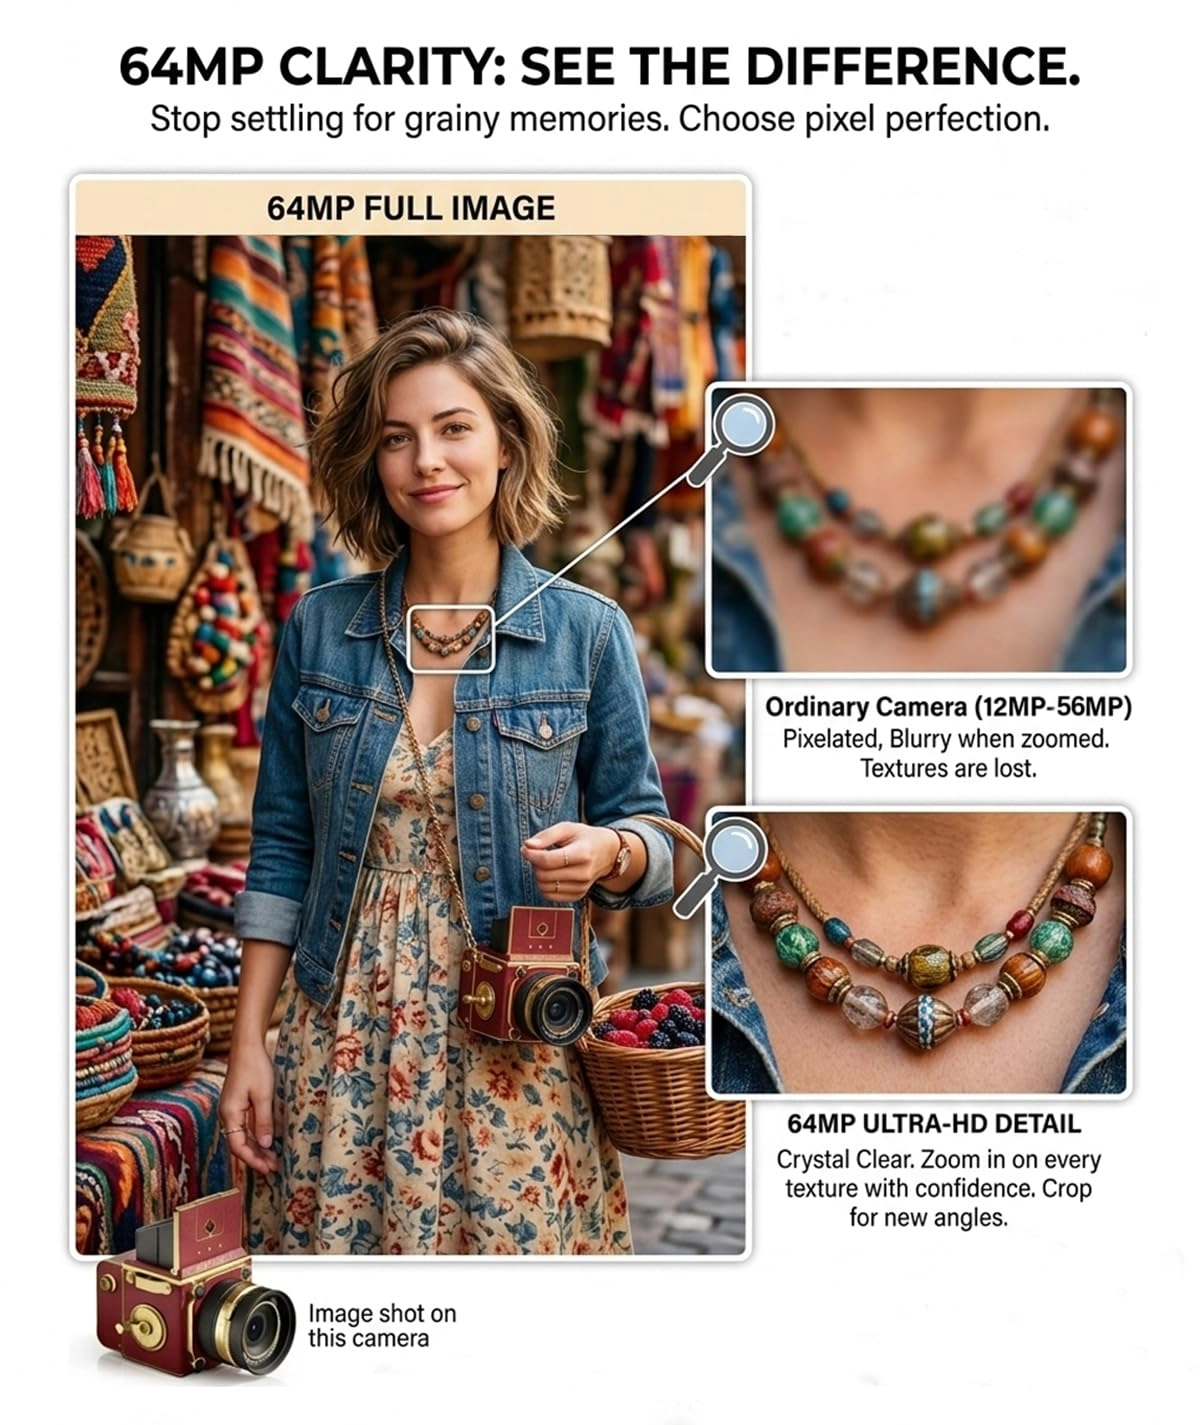The image size is (1200, 1425).
Task: Click the Ordinary Camera (12MP-56MP) caption
Action: click(x=948, y=707)
